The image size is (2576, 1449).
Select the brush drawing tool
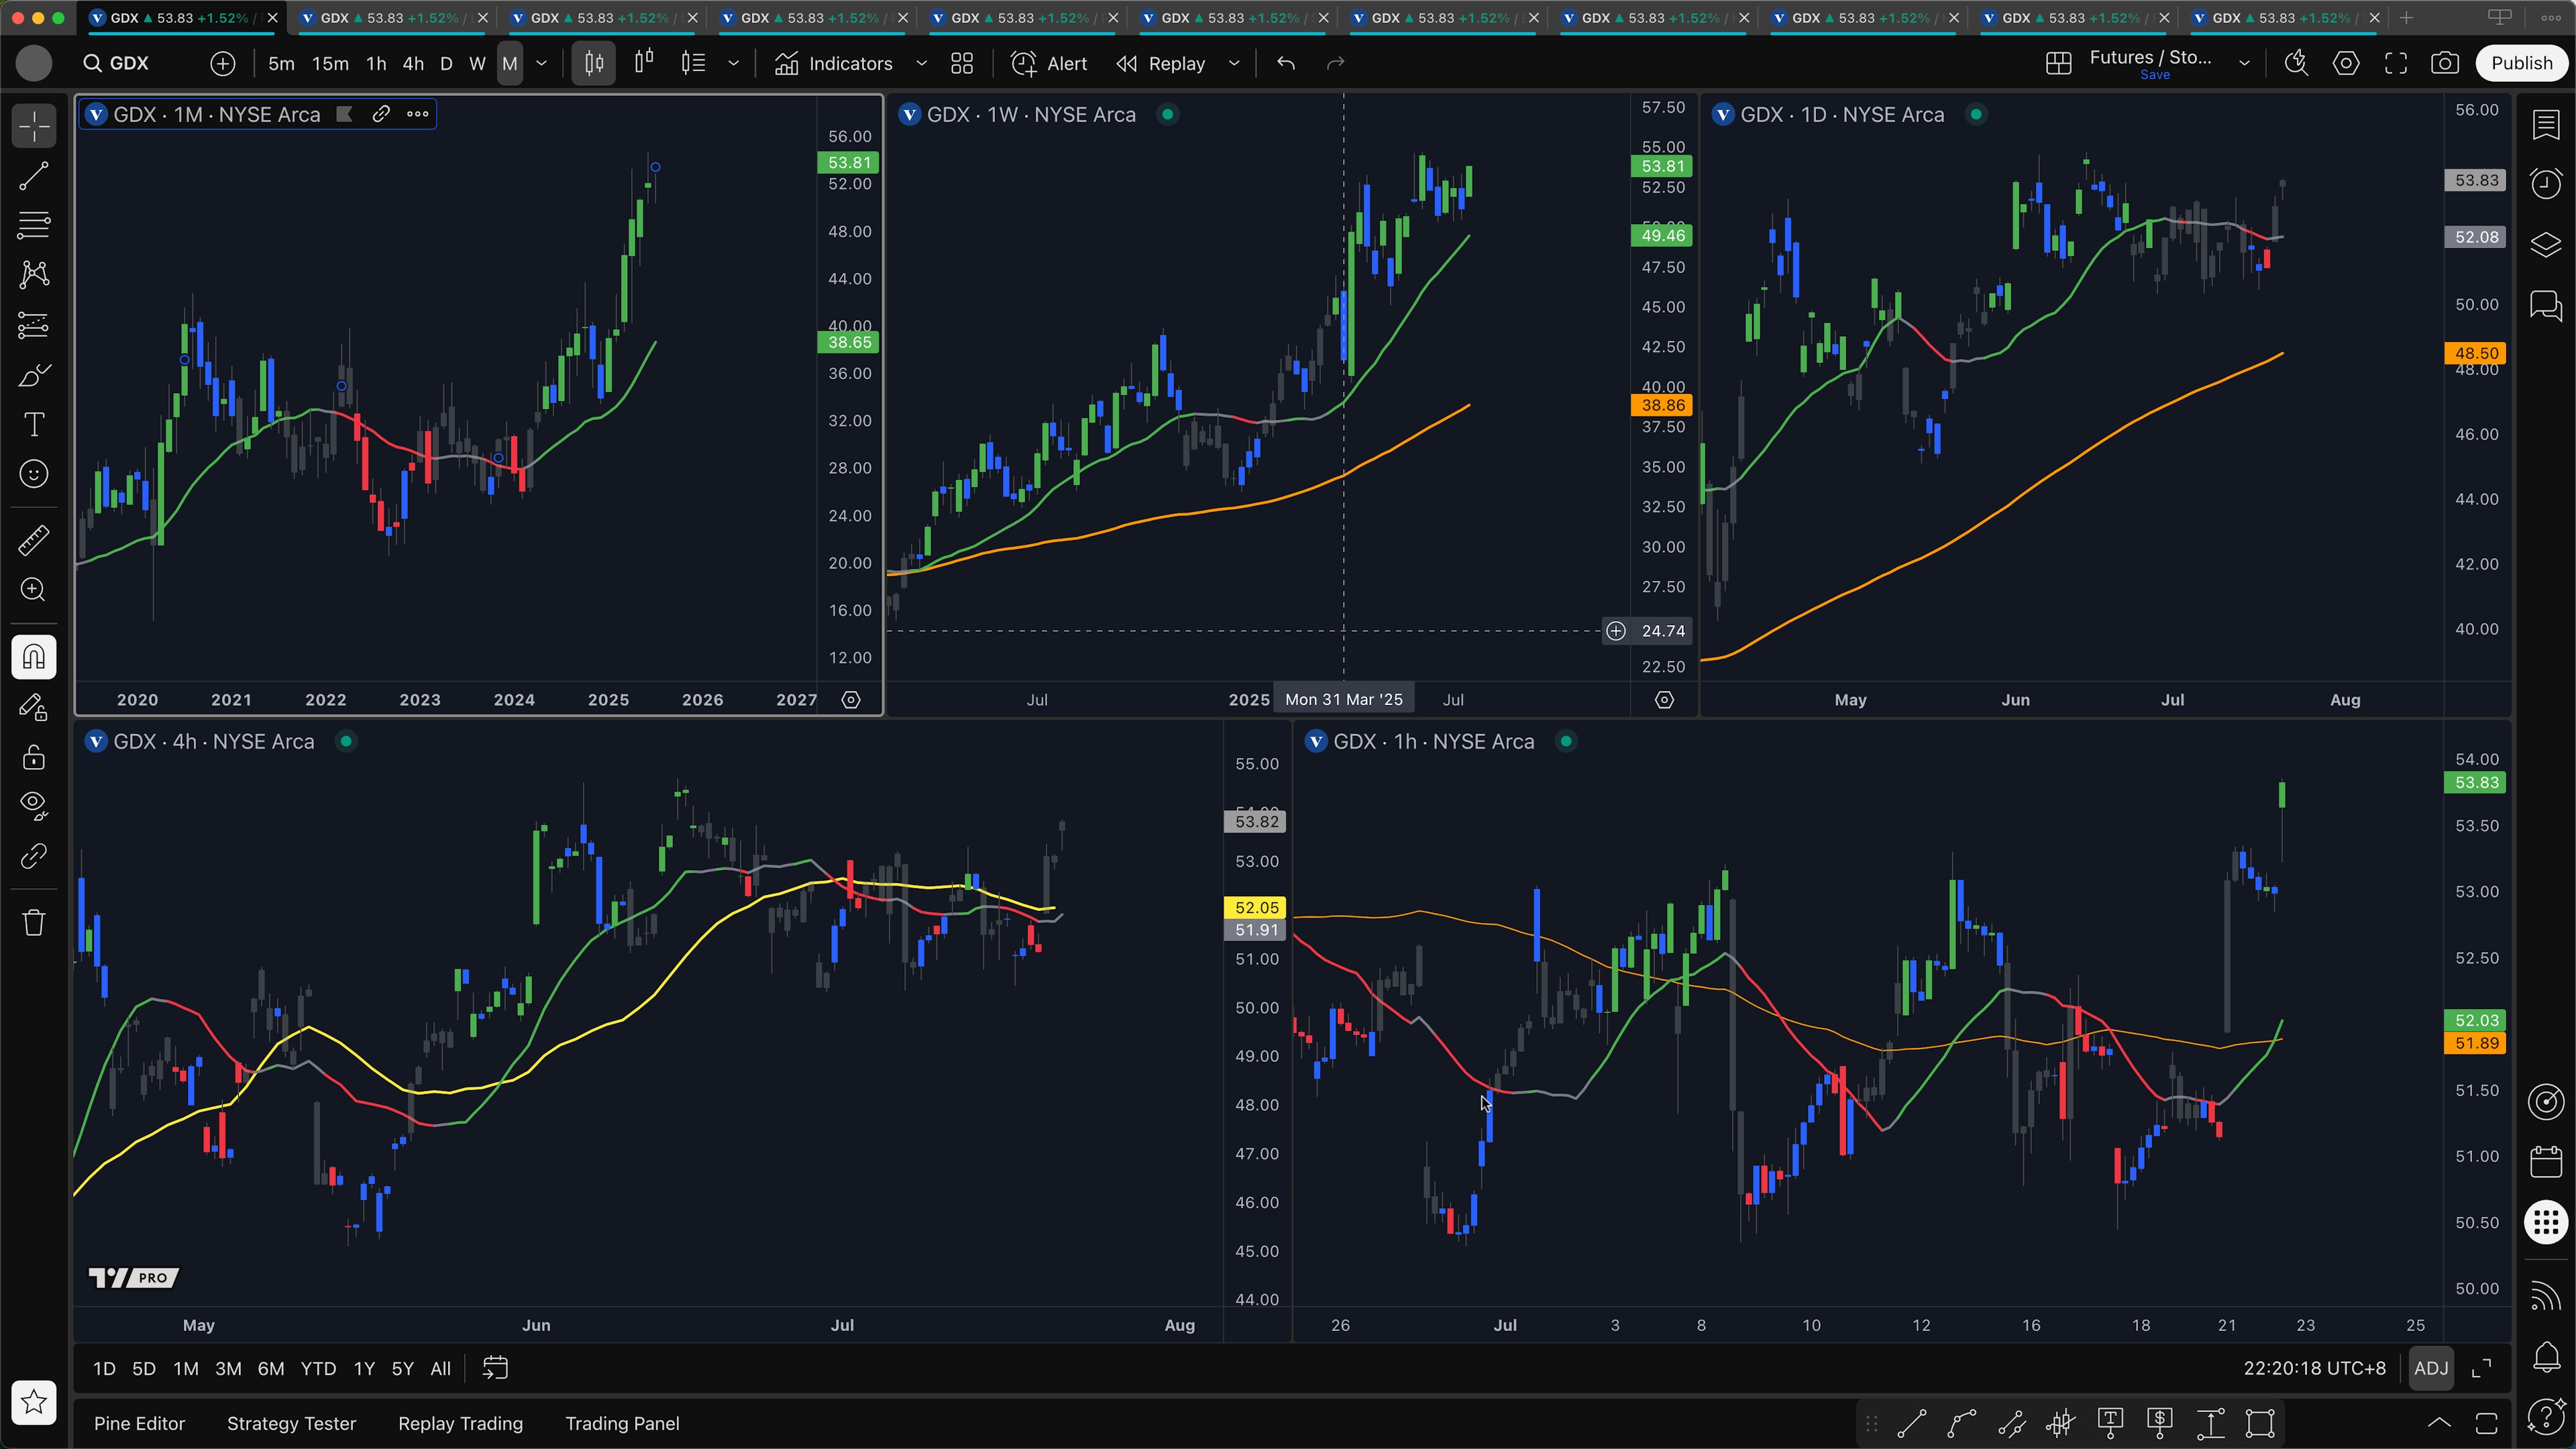(34, 375)
